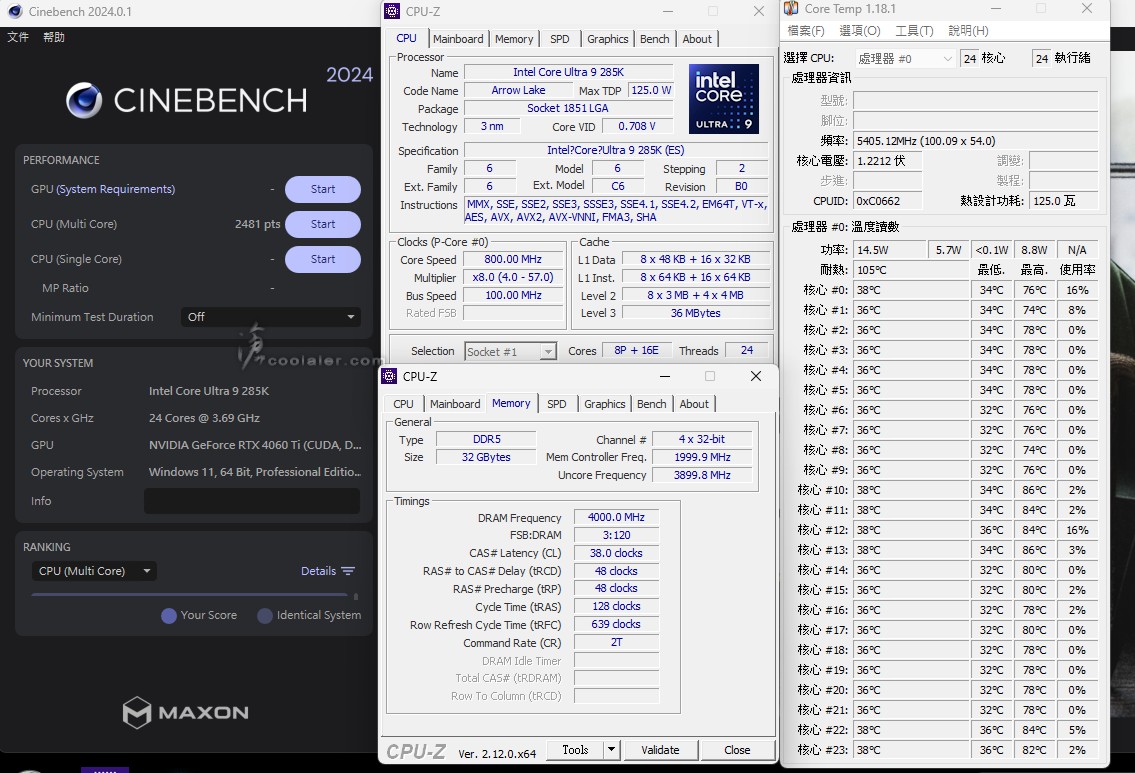The width and height of the screenshot is (1135, 773).
Task: Start the GPU (System Requirements) test
Action: [323, 189]
